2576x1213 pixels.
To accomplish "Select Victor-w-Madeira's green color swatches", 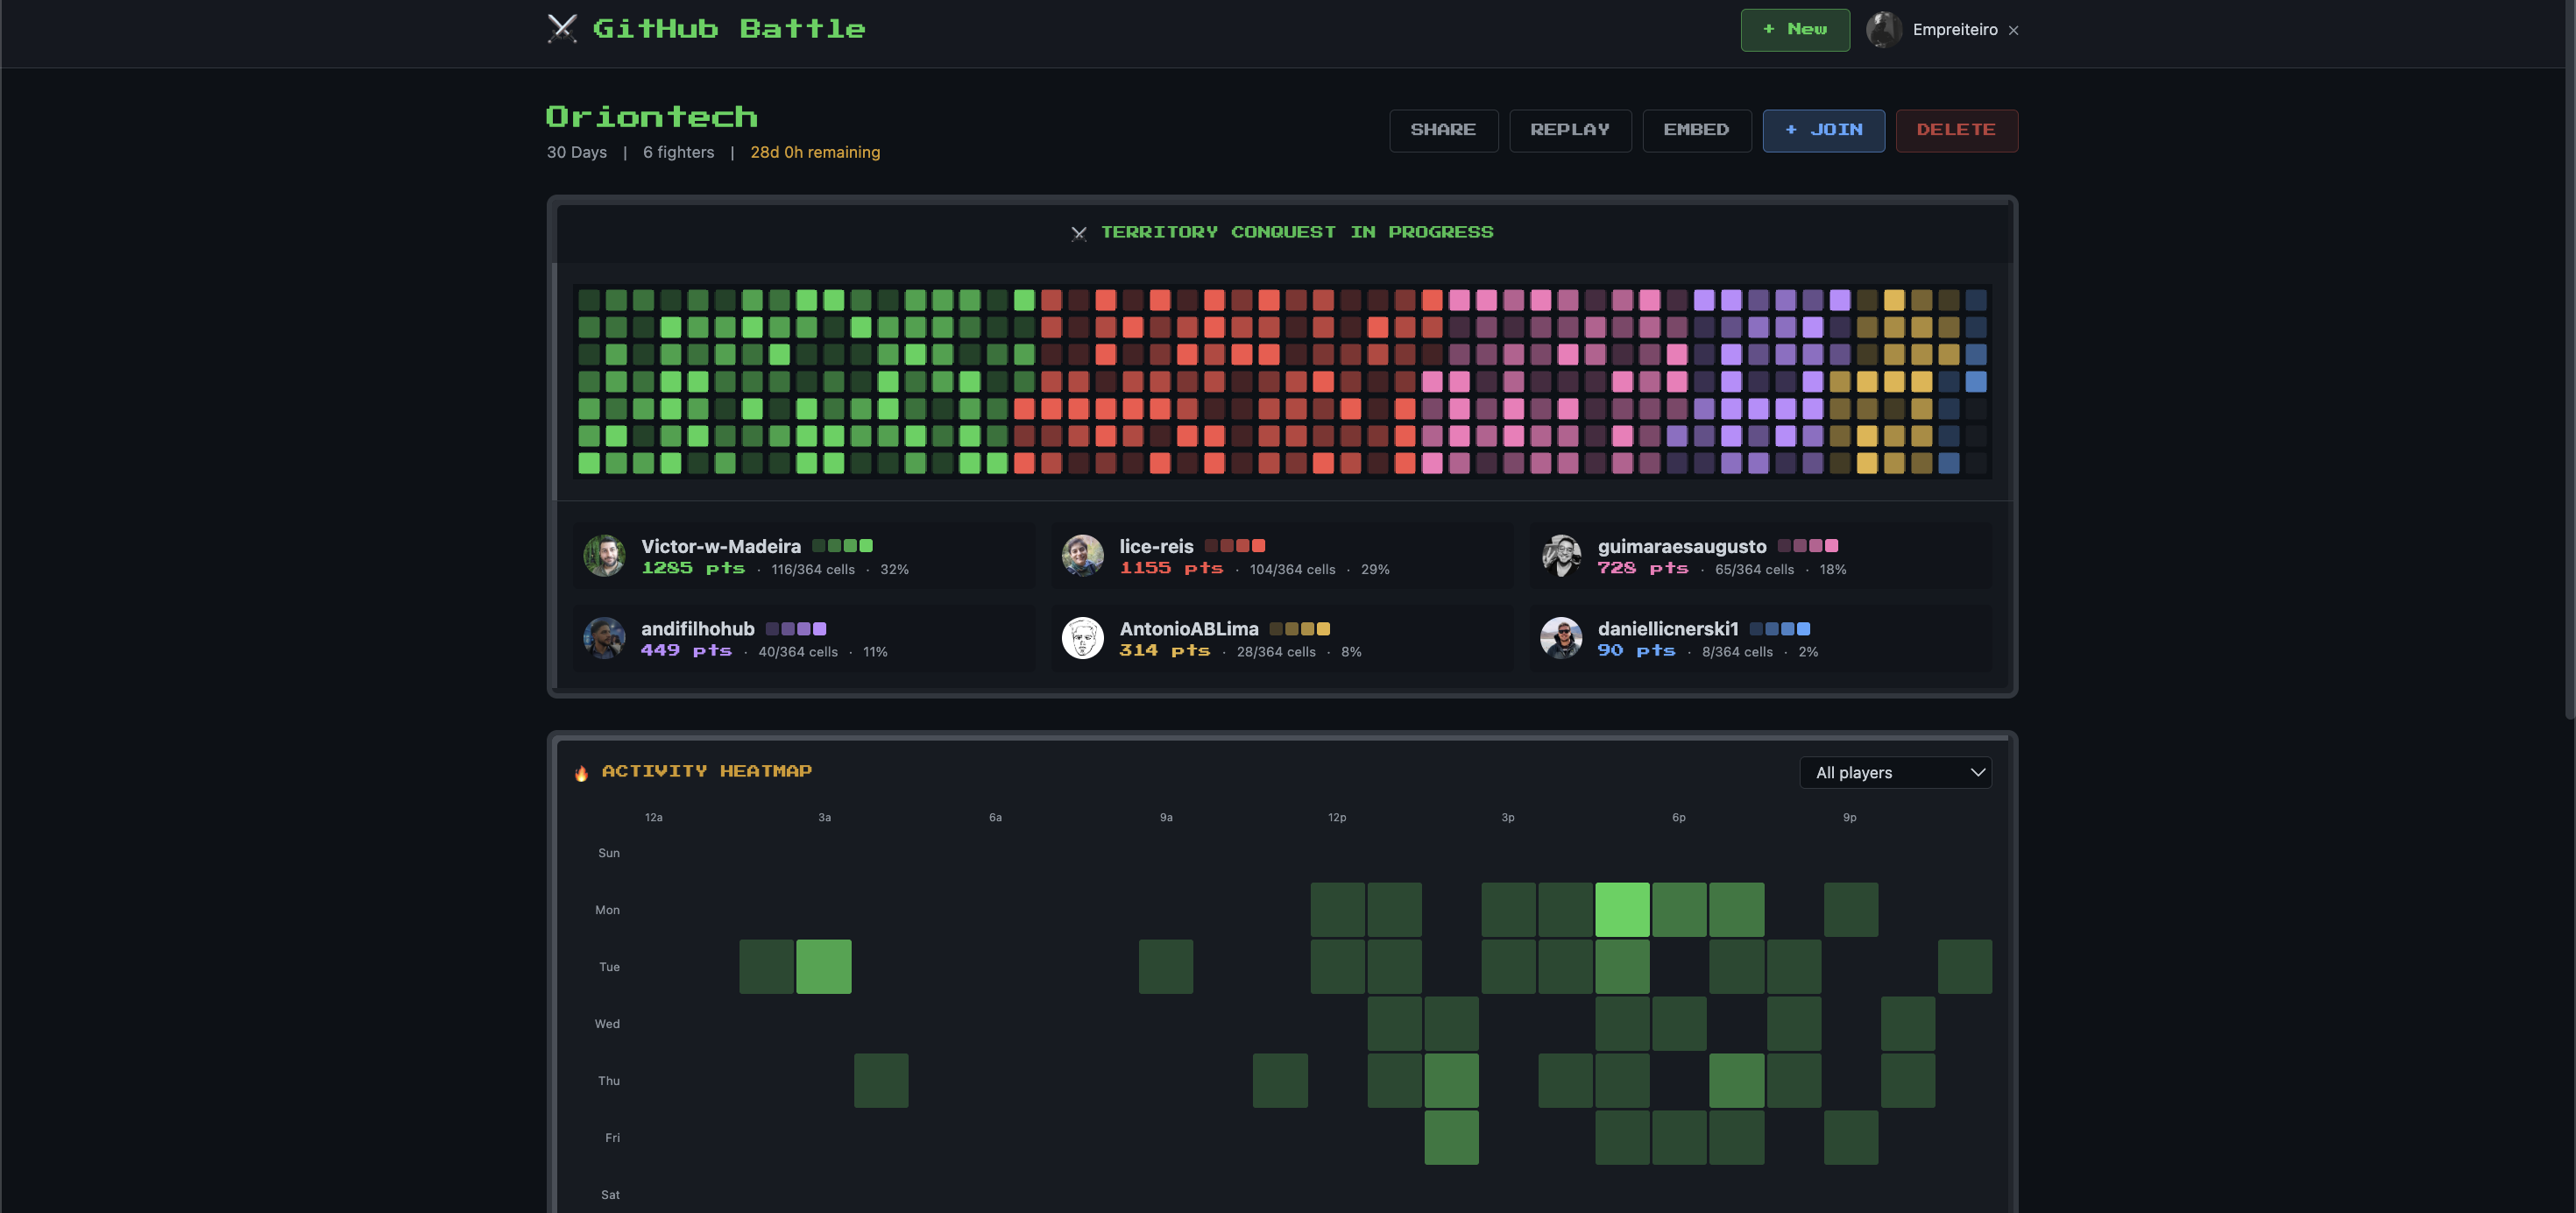I will coord(842,546).
